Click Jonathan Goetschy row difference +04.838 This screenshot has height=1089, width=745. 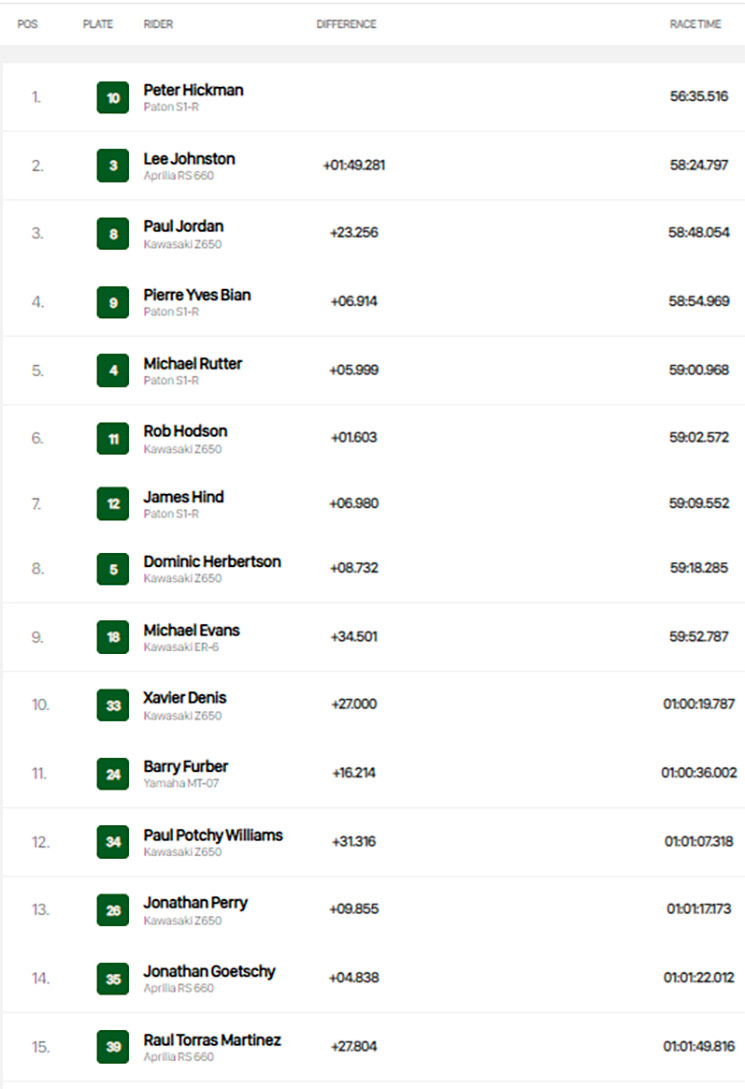click(354, 977)
